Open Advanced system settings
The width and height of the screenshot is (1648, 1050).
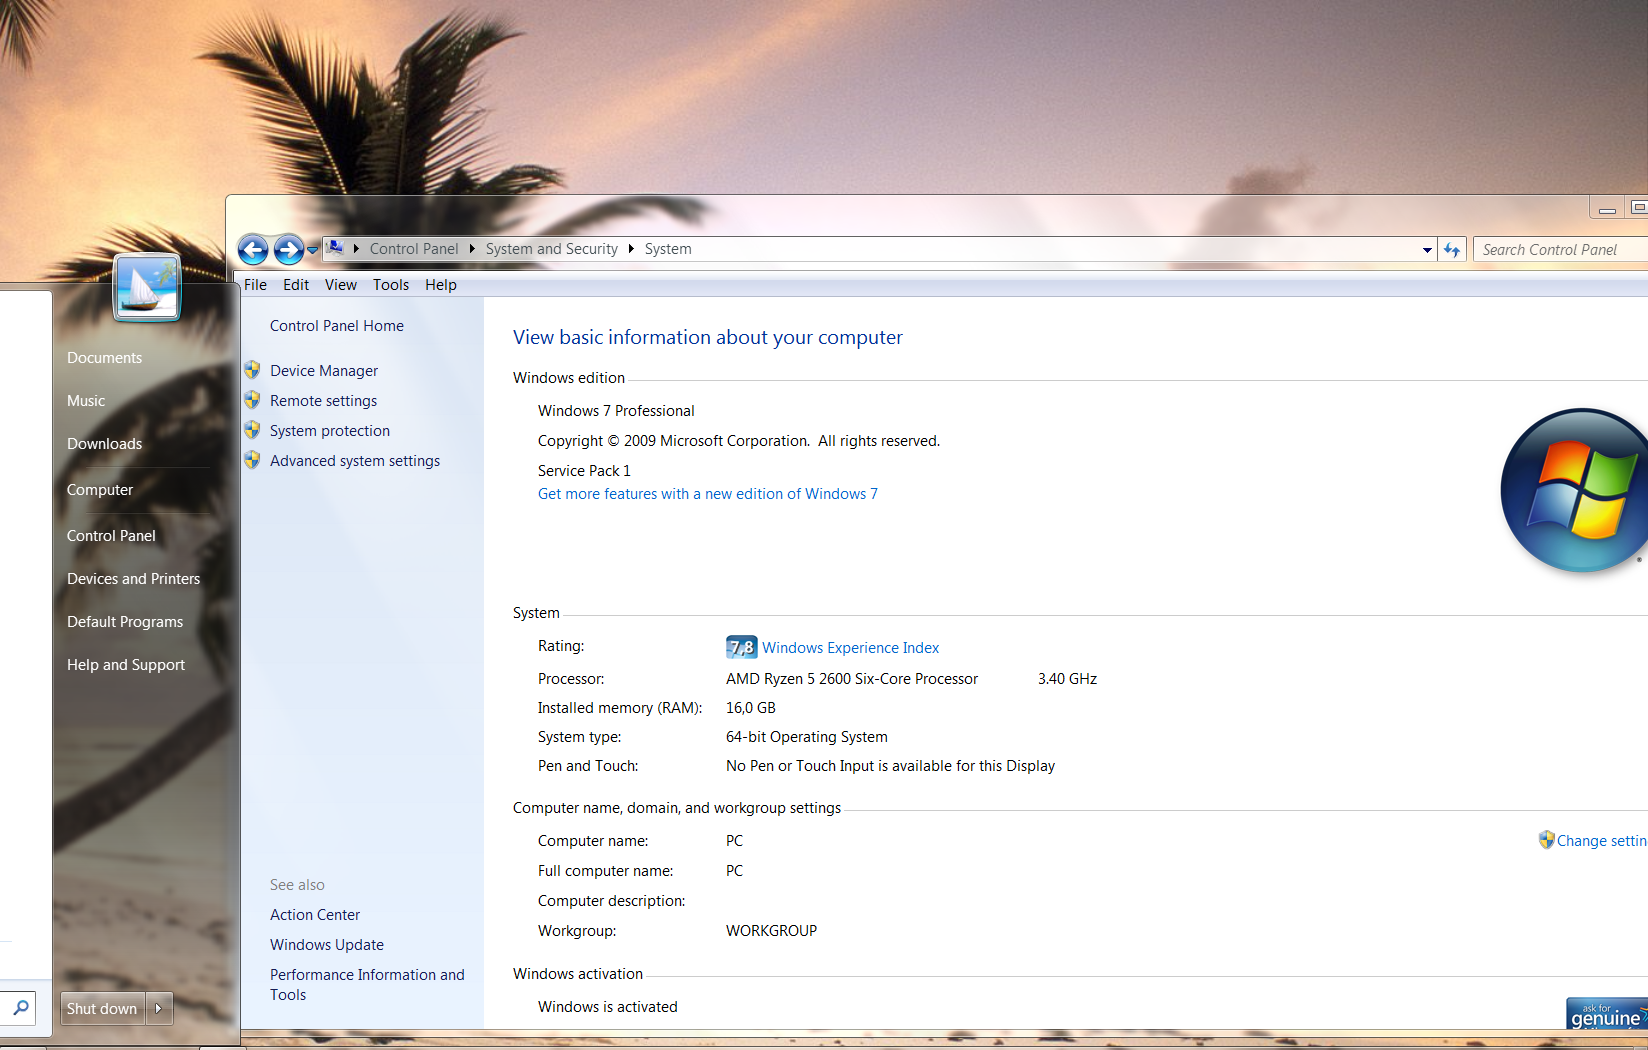click(x=354, y=461)
